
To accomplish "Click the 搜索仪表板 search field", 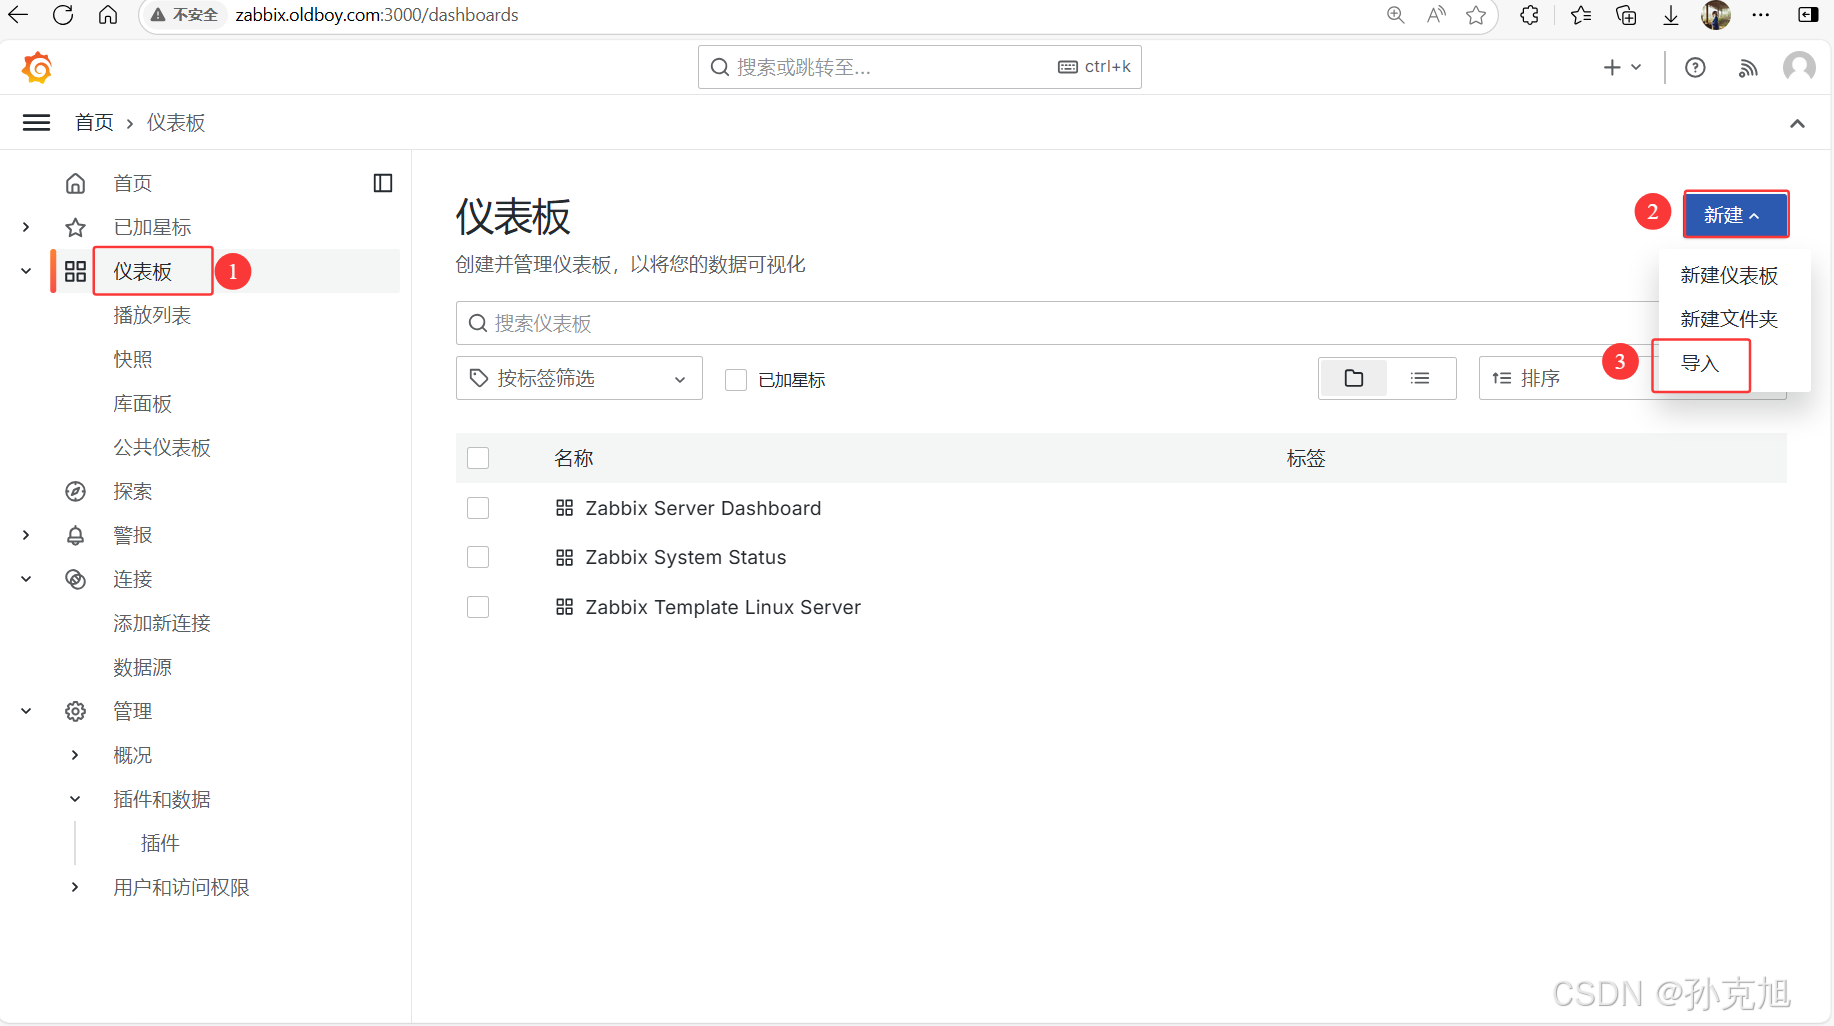I will [x=1057, y=323].
